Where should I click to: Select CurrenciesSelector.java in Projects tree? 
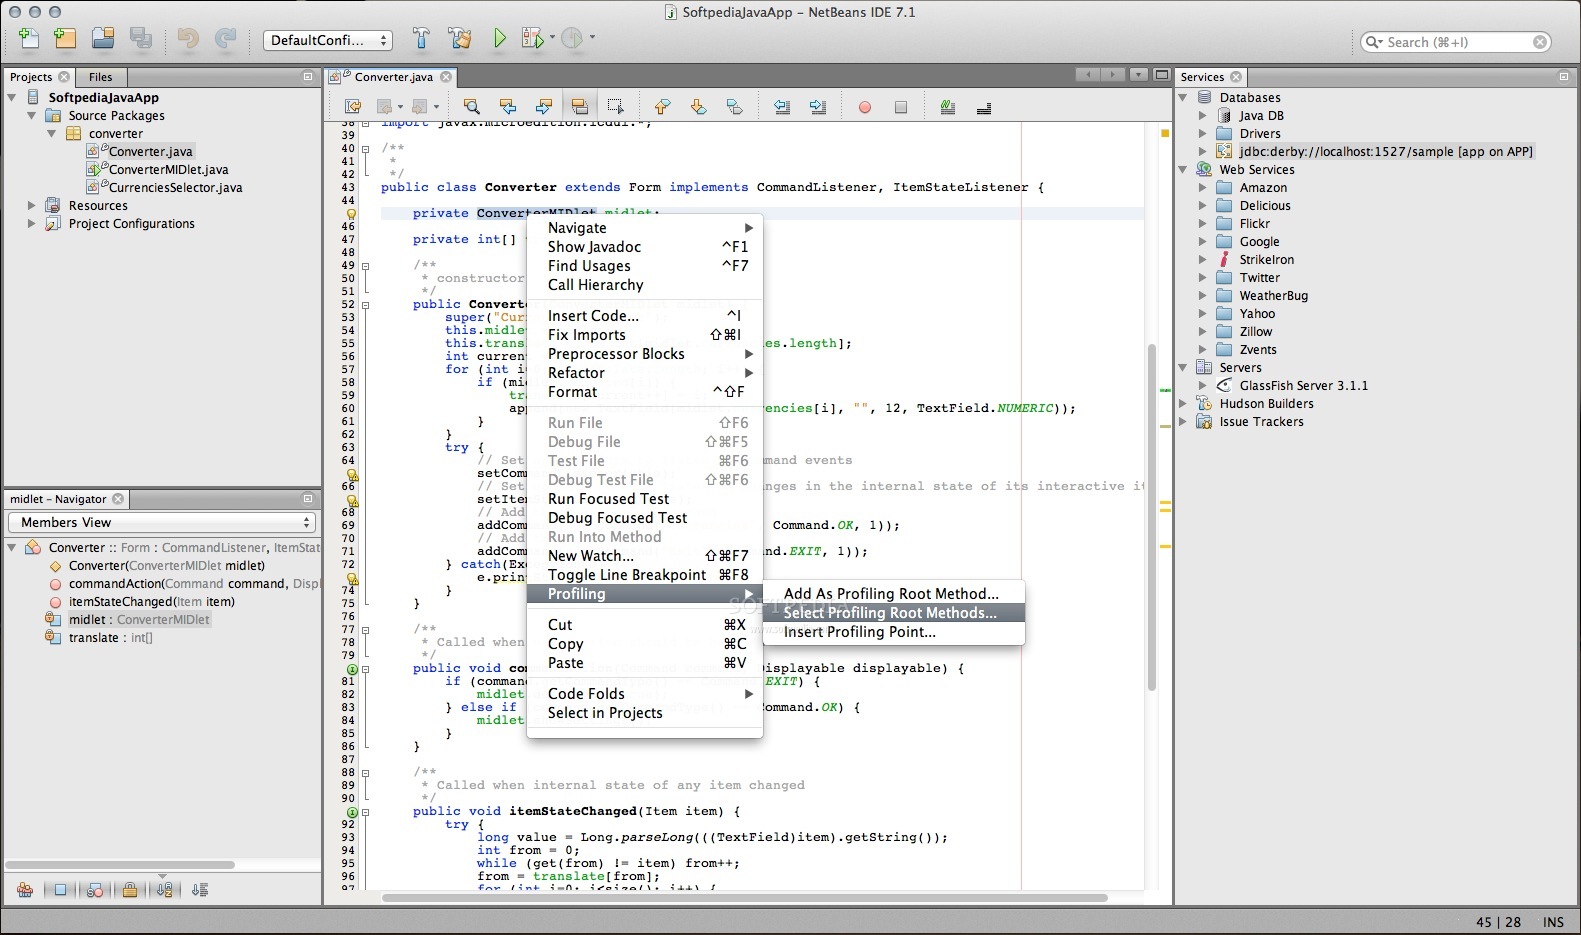click(x=175, y=188)
